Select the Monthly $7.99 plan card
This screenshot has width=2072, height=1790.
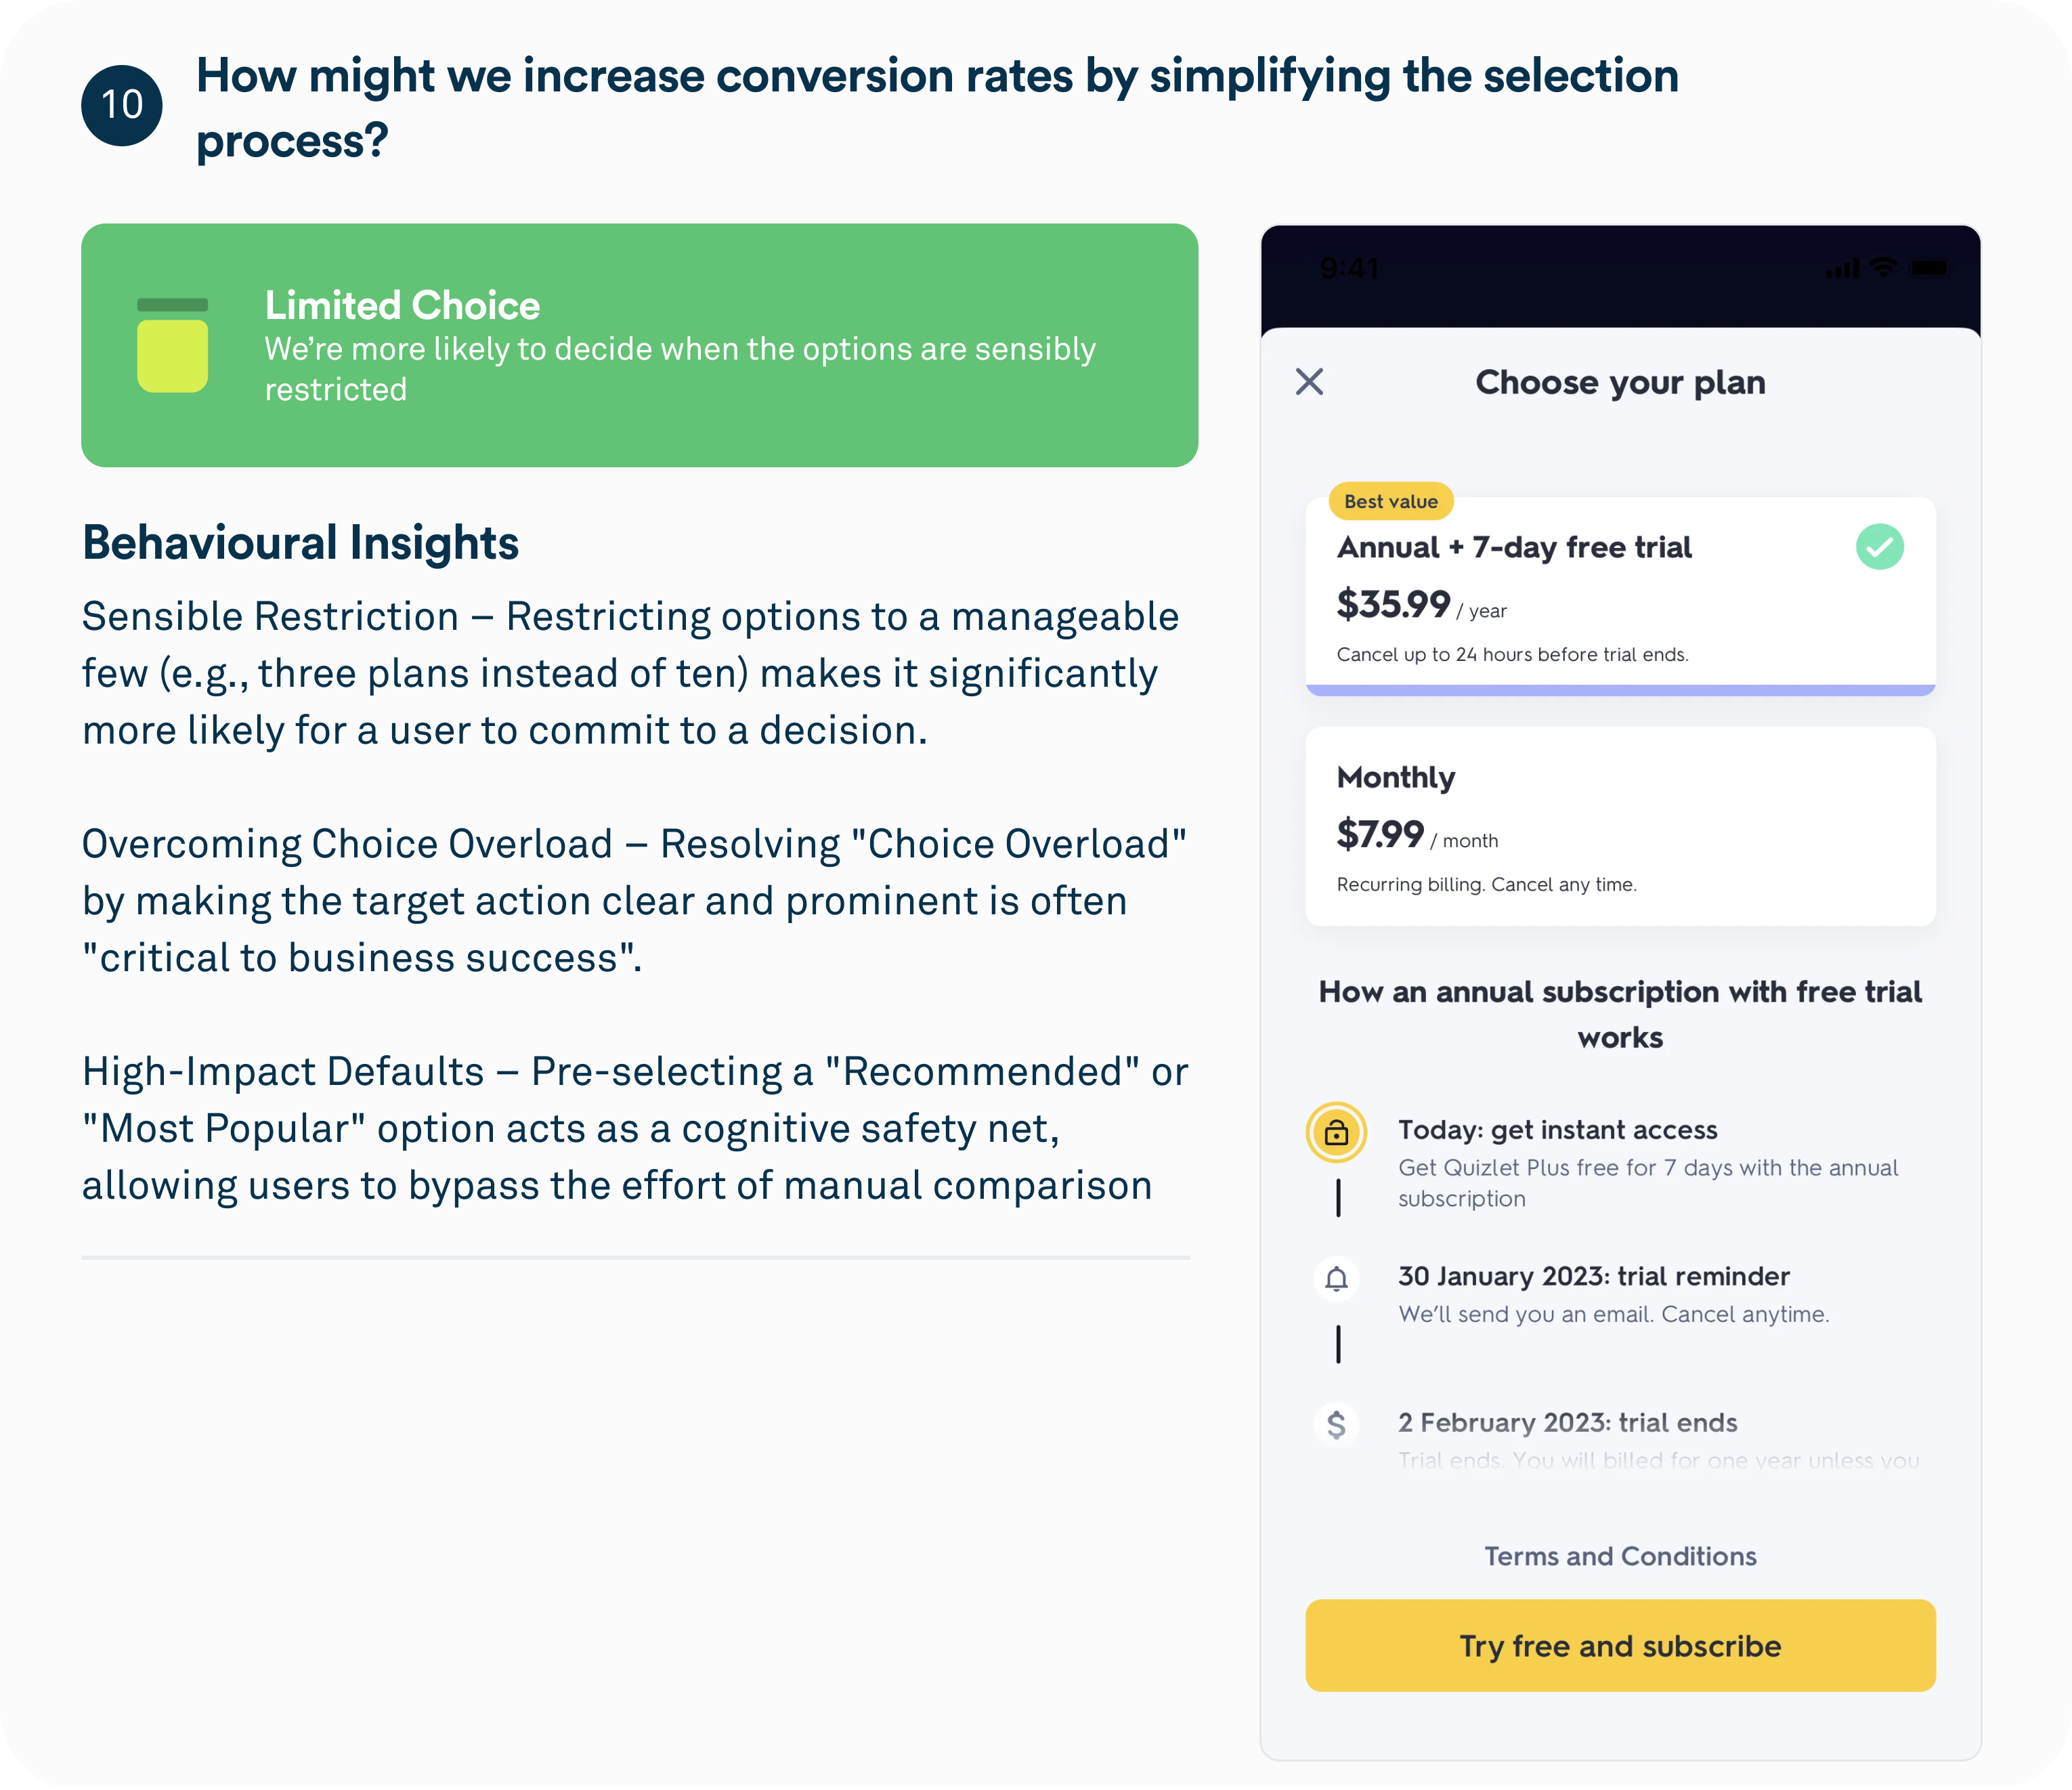coord(1620,826)
